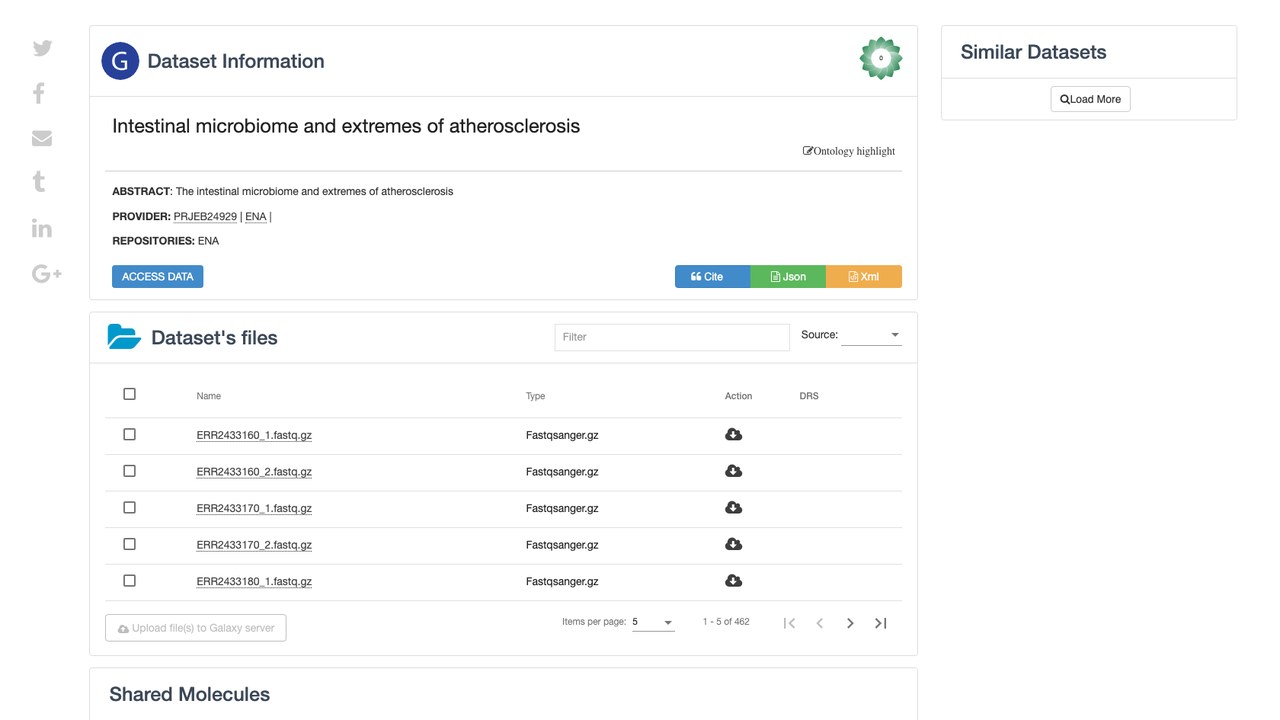The width and height of the screenshot is (1280, 720).
Task: Click the DRS column header
Action: point(809,396)
